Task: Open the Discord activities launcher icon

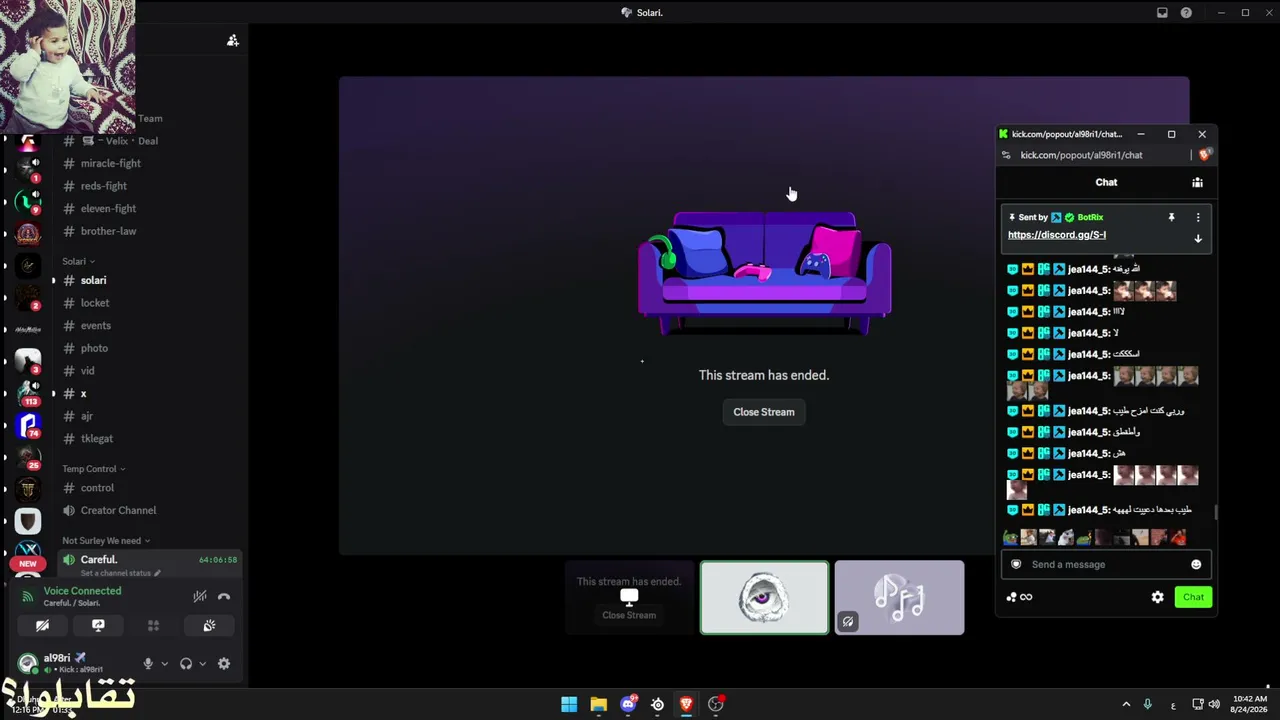Action: coord(153,625)
